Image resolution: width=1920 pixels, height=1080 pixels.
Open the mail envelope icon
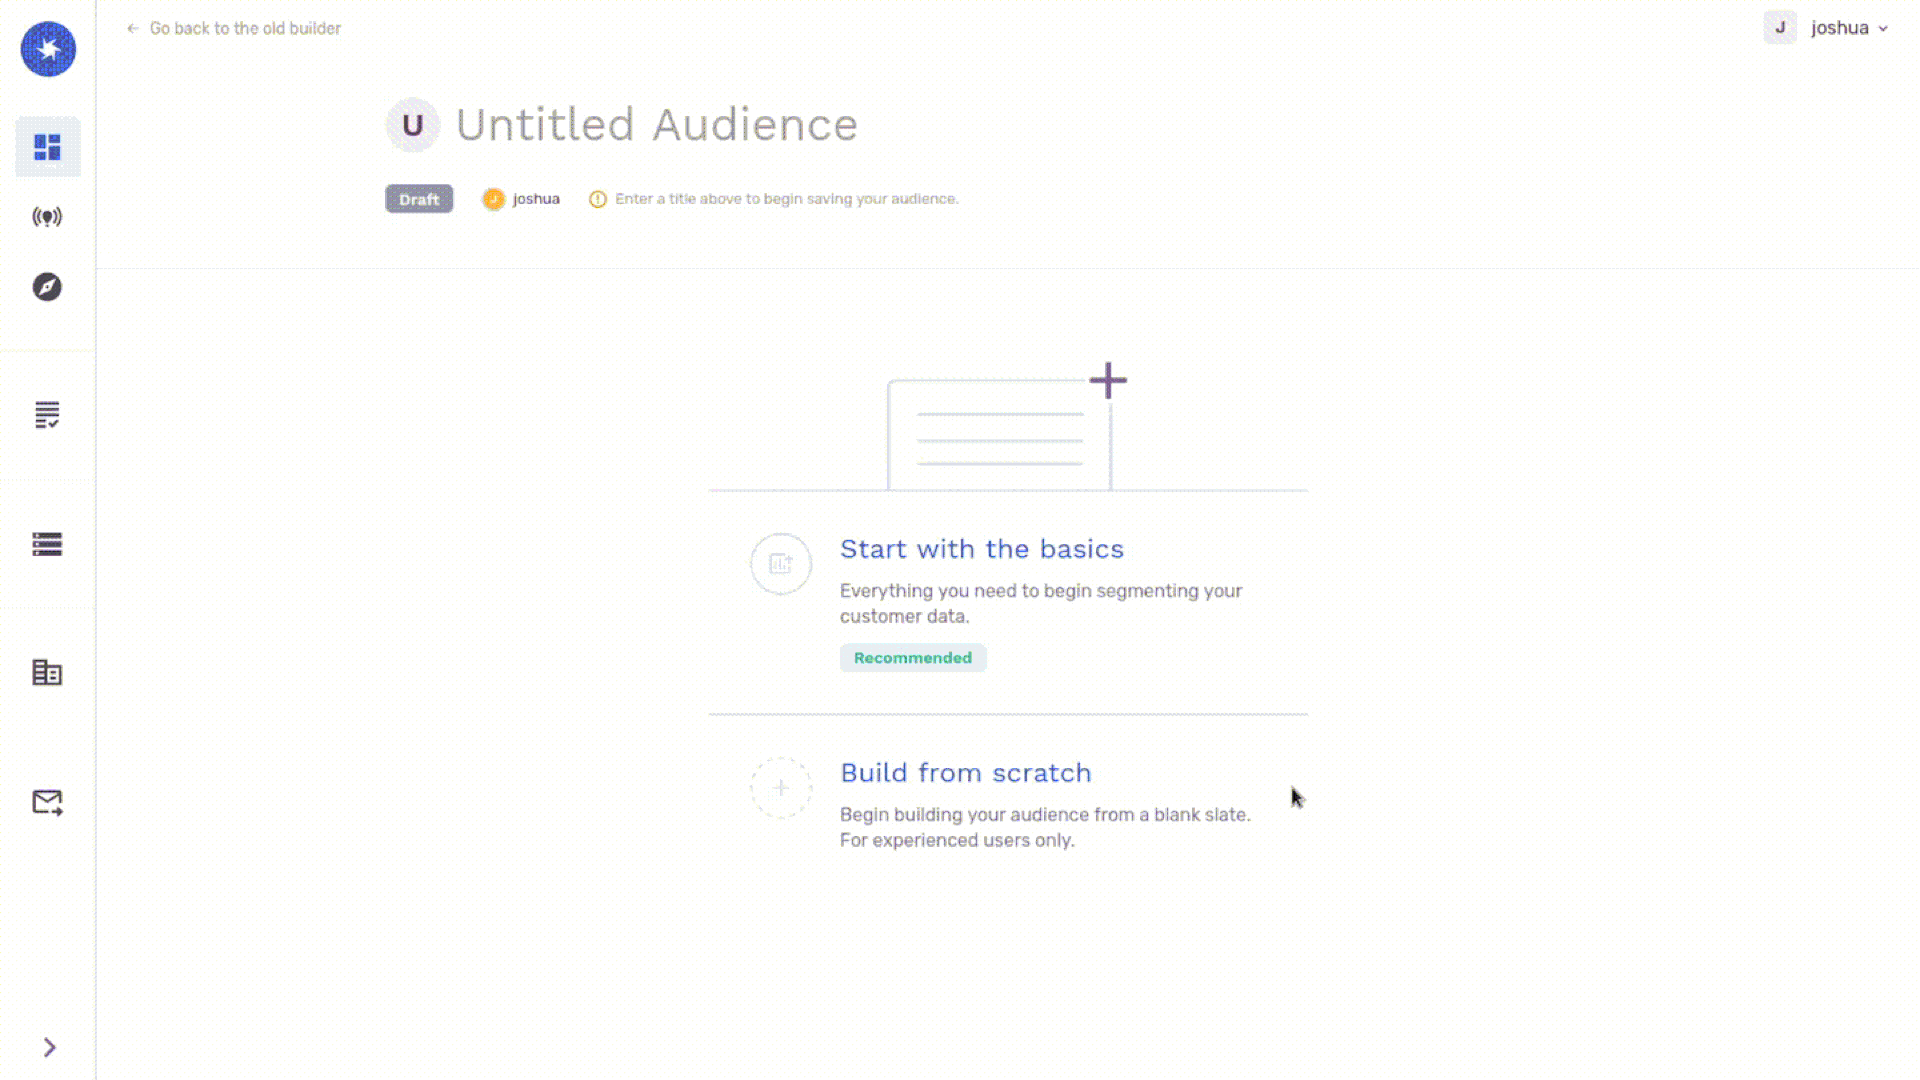[47, 802]
